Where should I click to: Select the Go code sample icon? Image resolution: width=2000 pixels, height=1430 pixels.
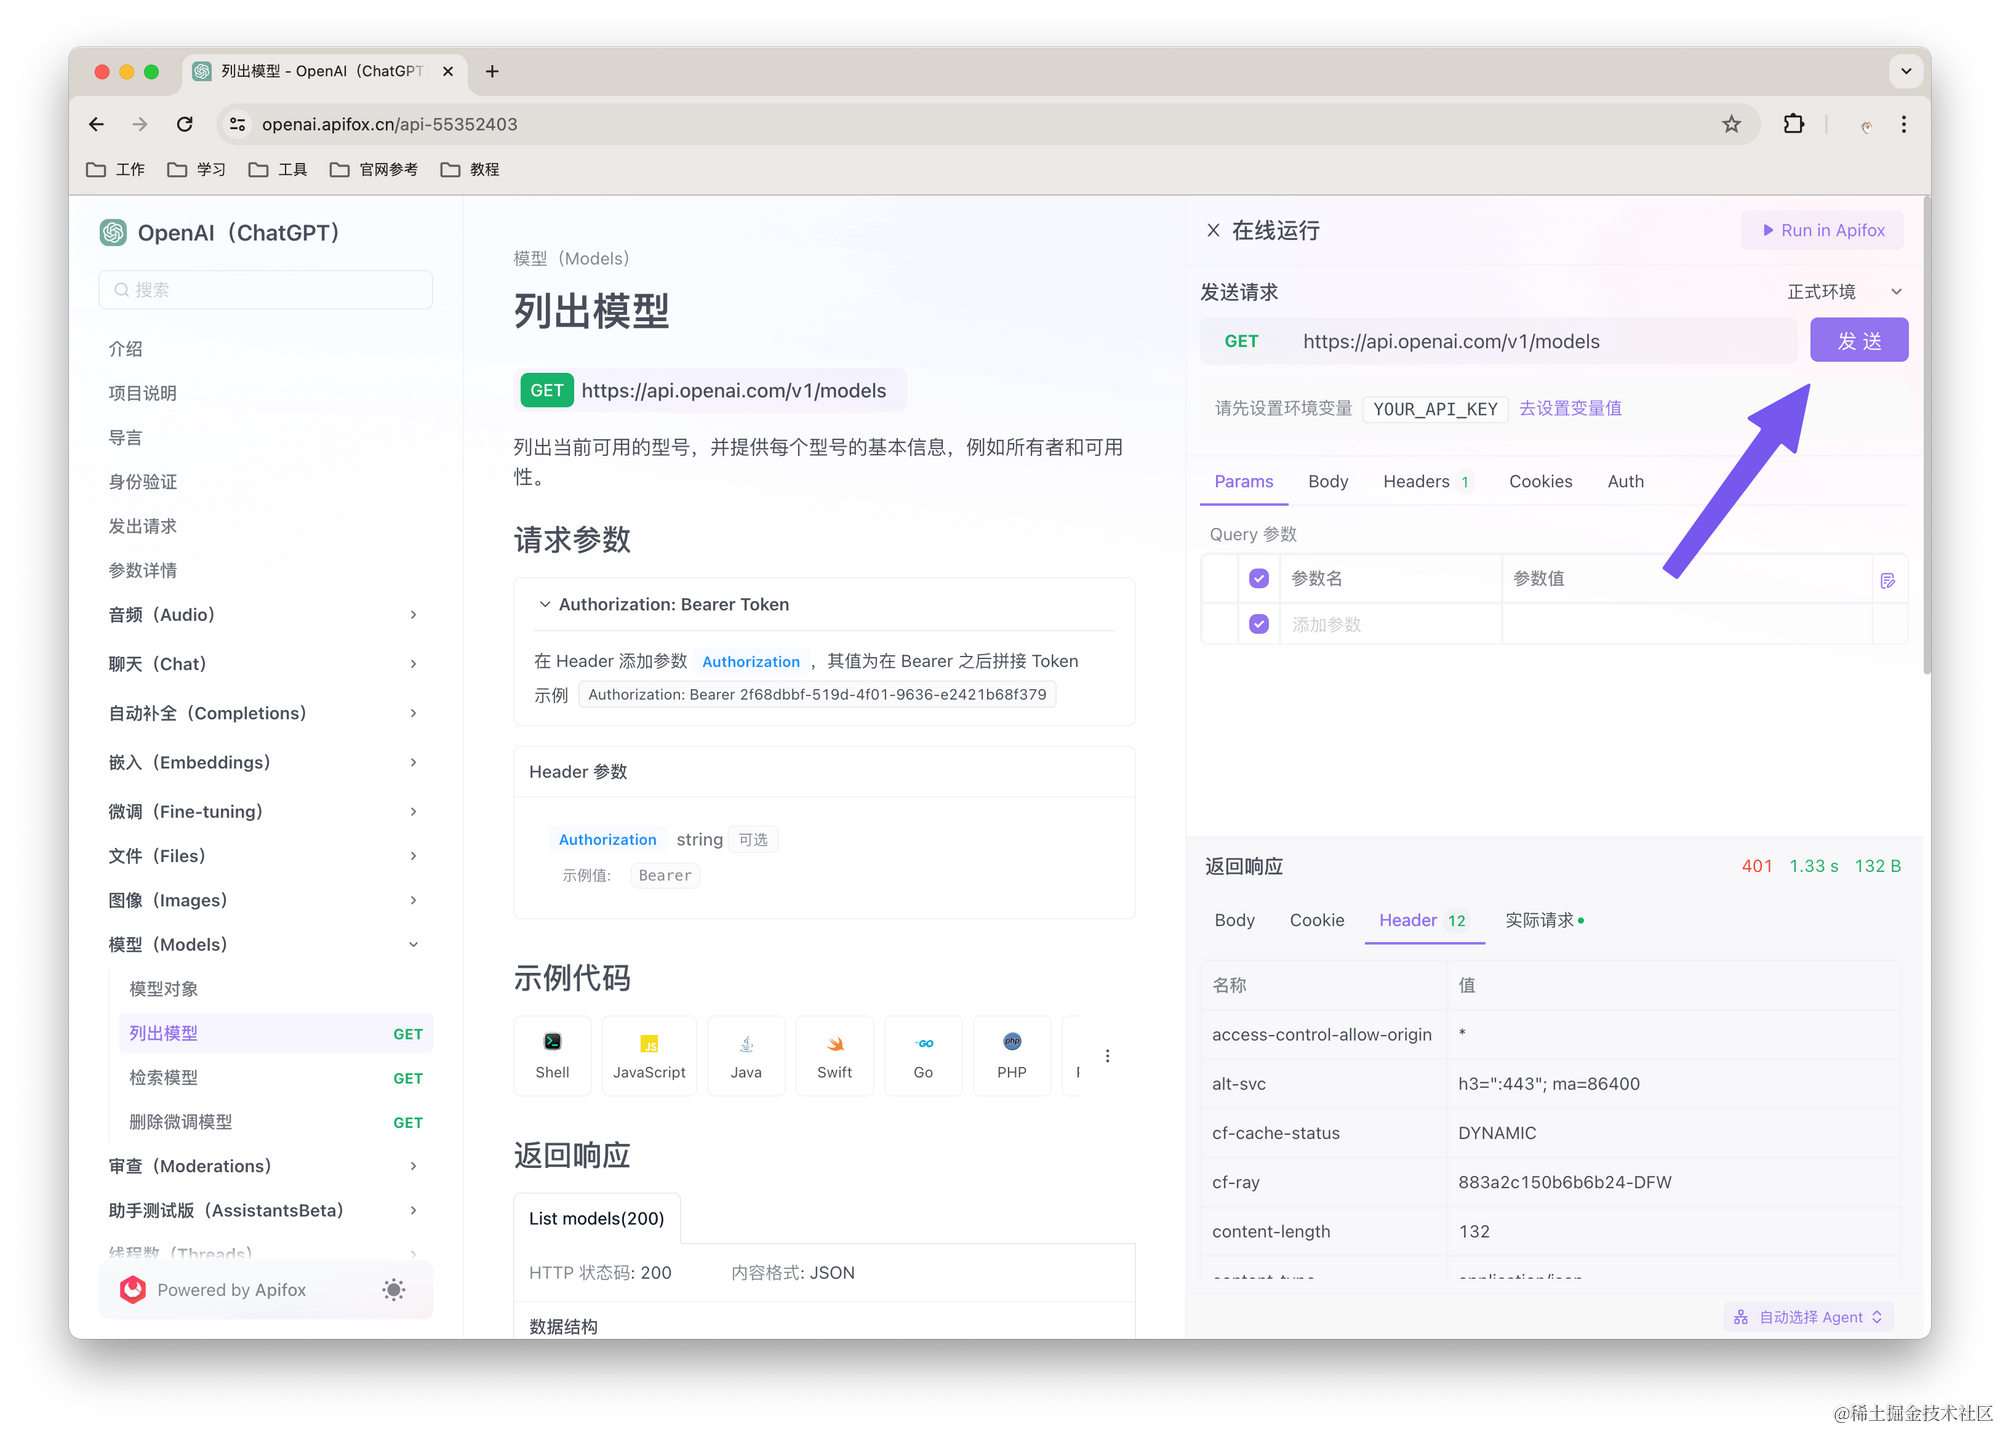(x=924, y=1055)
